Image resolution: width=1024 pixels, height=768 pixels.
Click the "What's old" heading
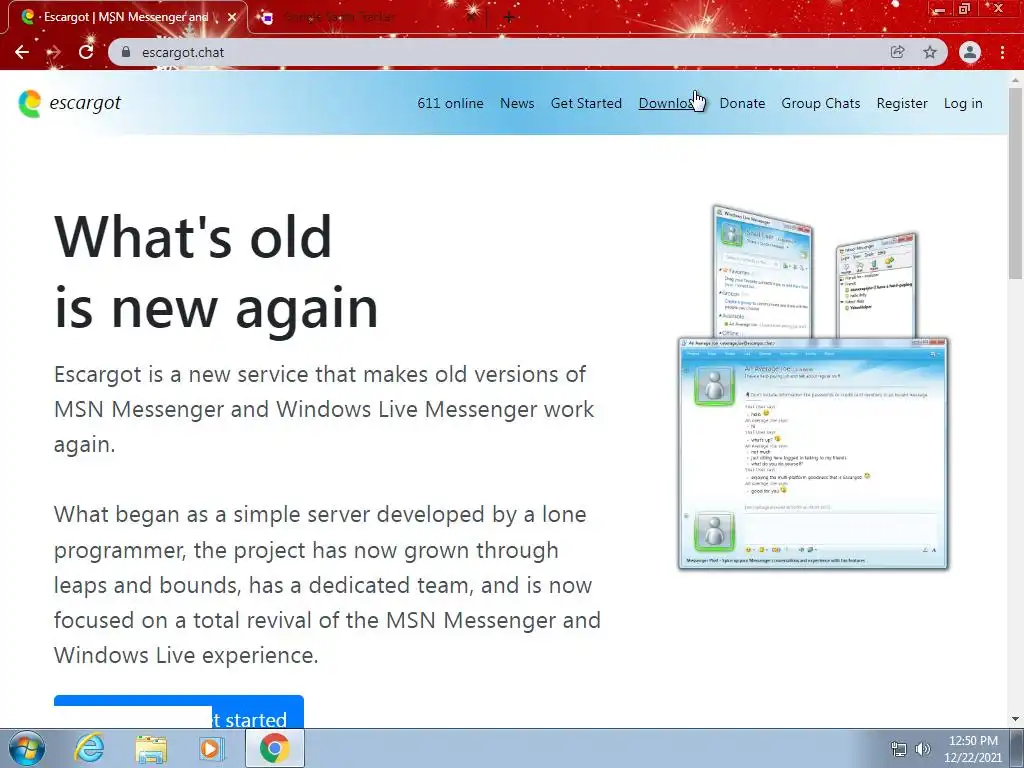click(193, 236)
